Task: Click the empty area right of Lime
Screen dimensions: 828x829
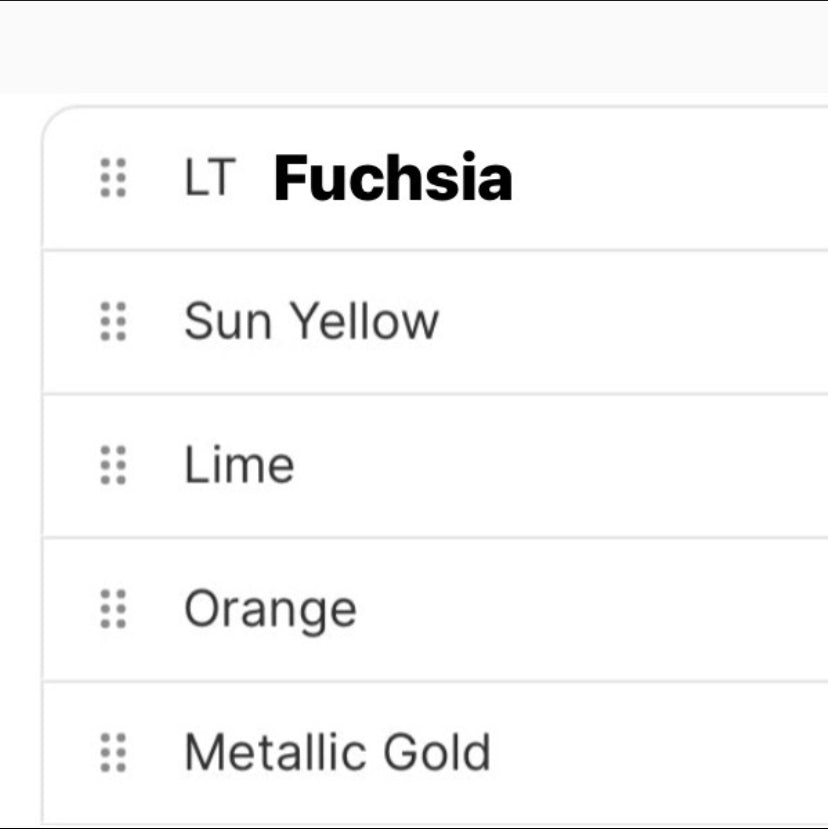Action: tap(560, 465)
